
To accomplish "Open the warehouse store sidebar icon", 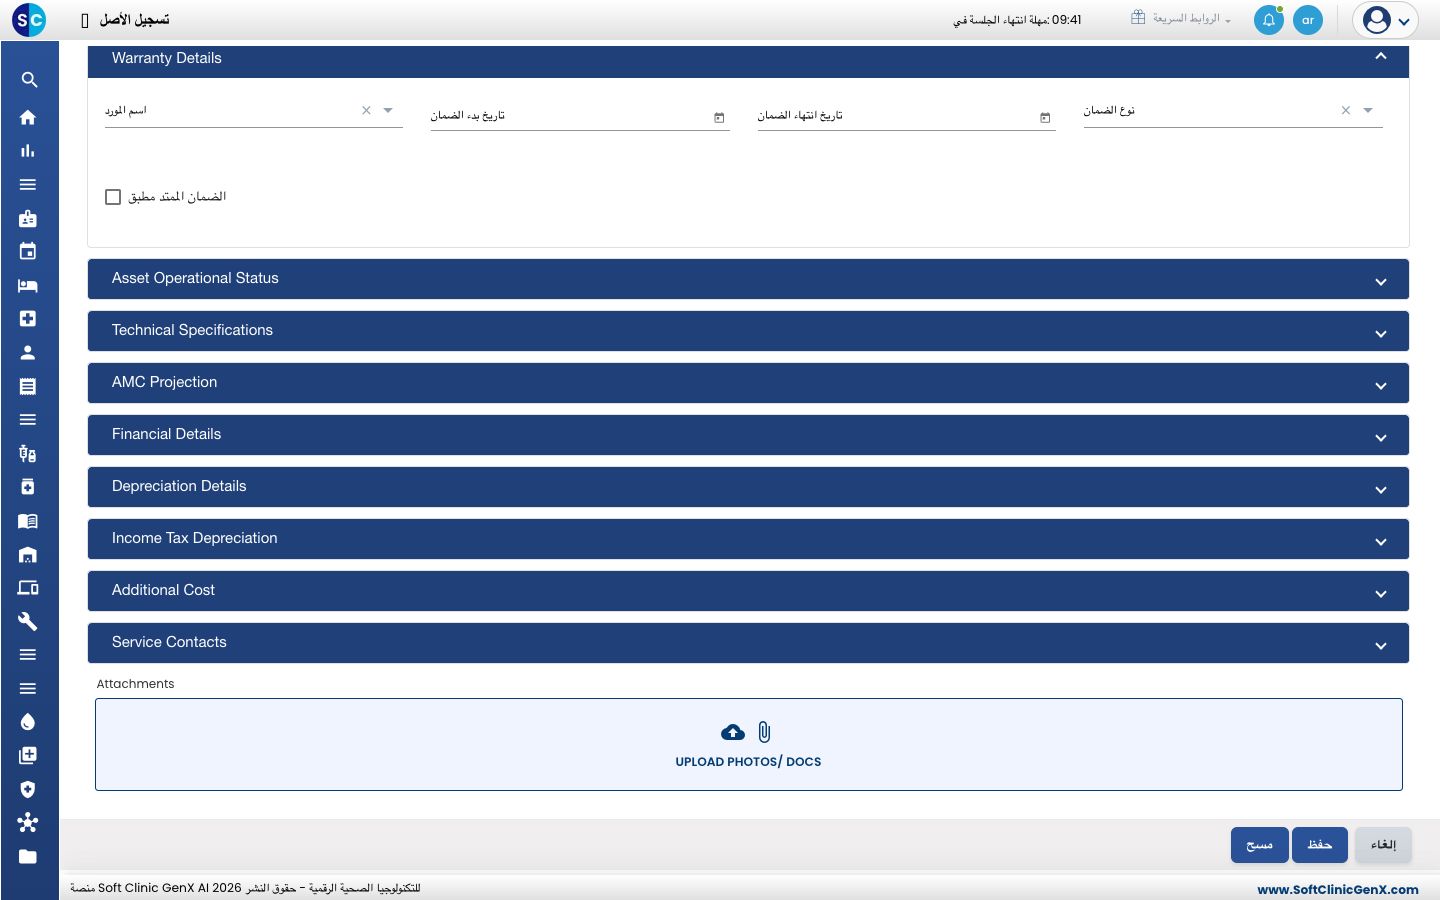I will [28, 554].
